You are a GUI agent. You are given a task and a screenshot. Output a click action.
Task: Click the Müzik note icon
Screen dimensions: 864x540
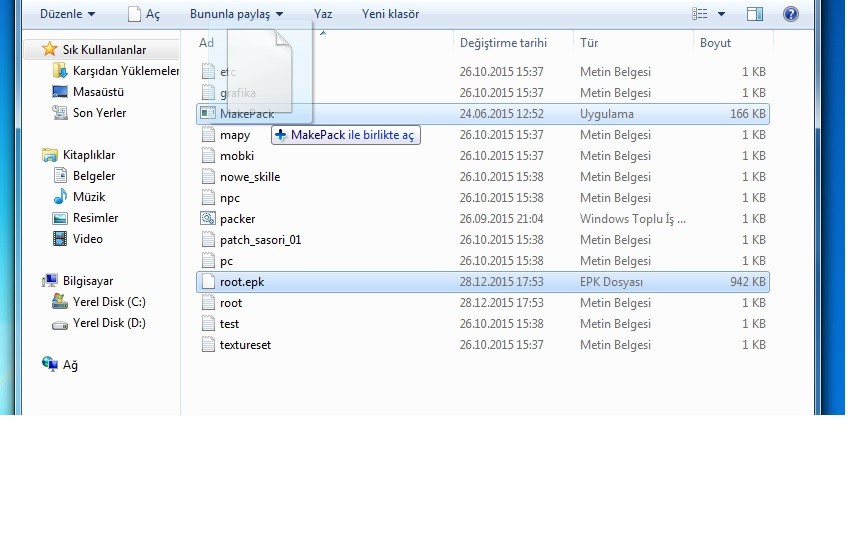[x=60, y=197]
